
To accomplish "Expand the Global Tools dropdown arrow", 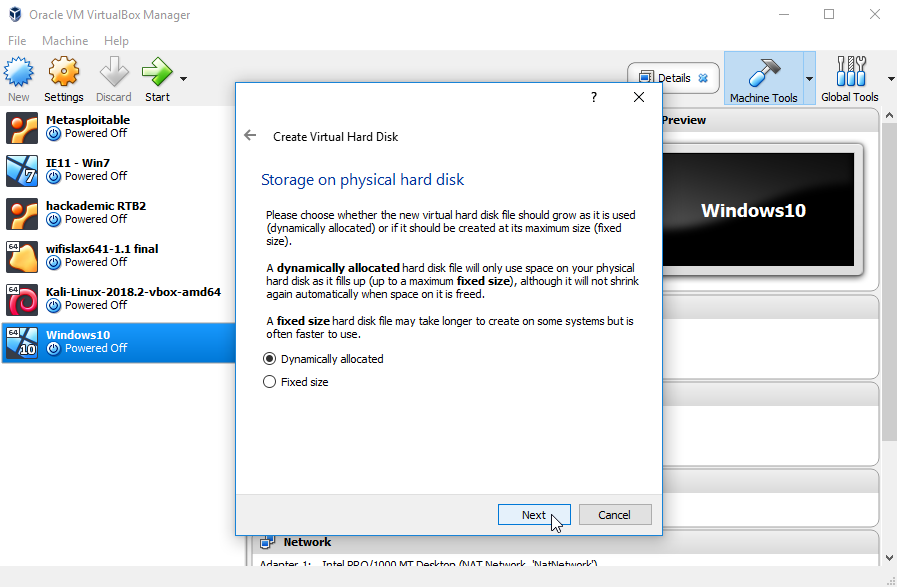I will coord(890,78).
